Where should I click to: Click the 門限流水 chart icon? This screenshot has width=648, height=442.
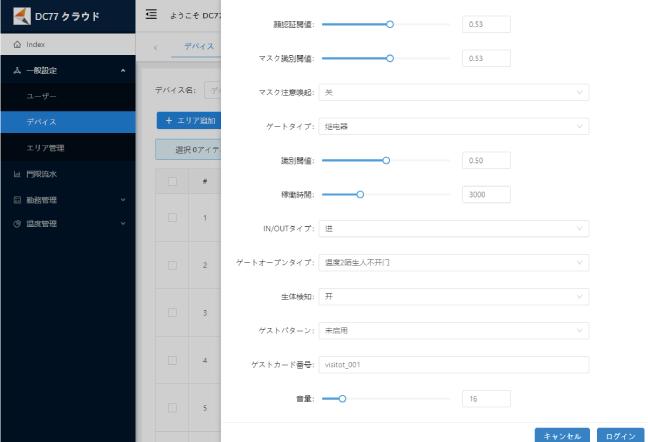coord(17,174)
